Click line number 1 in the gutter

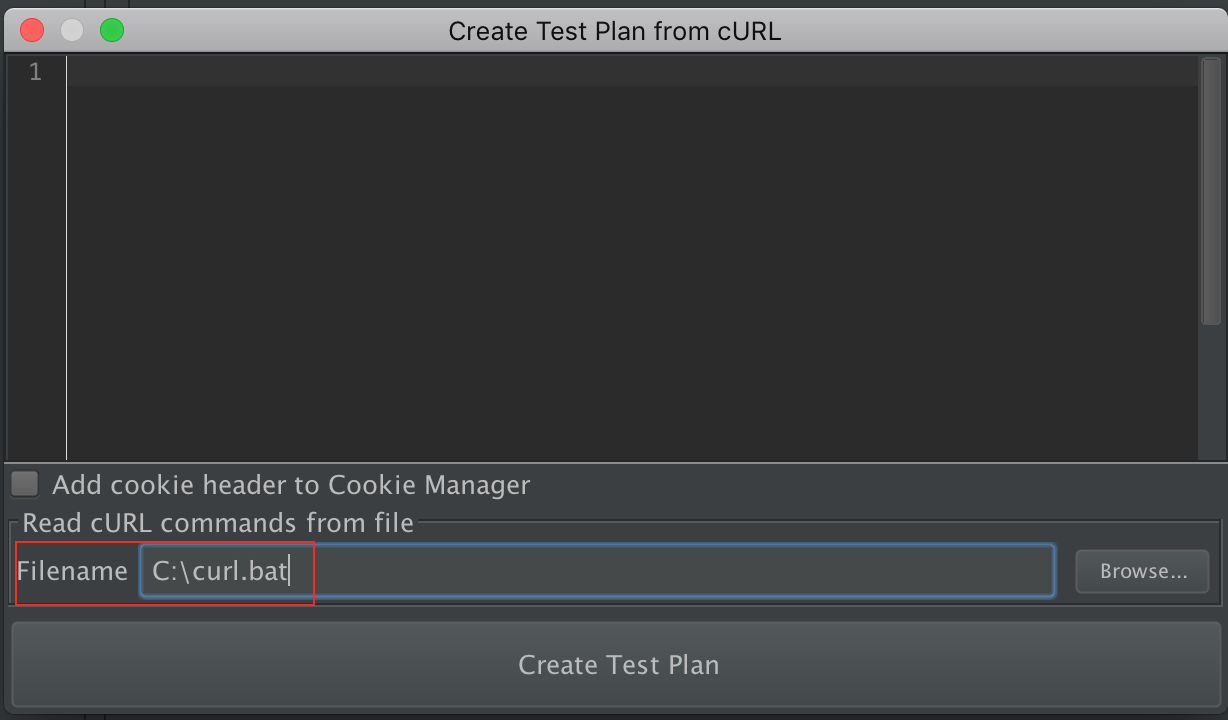(36, 72)
